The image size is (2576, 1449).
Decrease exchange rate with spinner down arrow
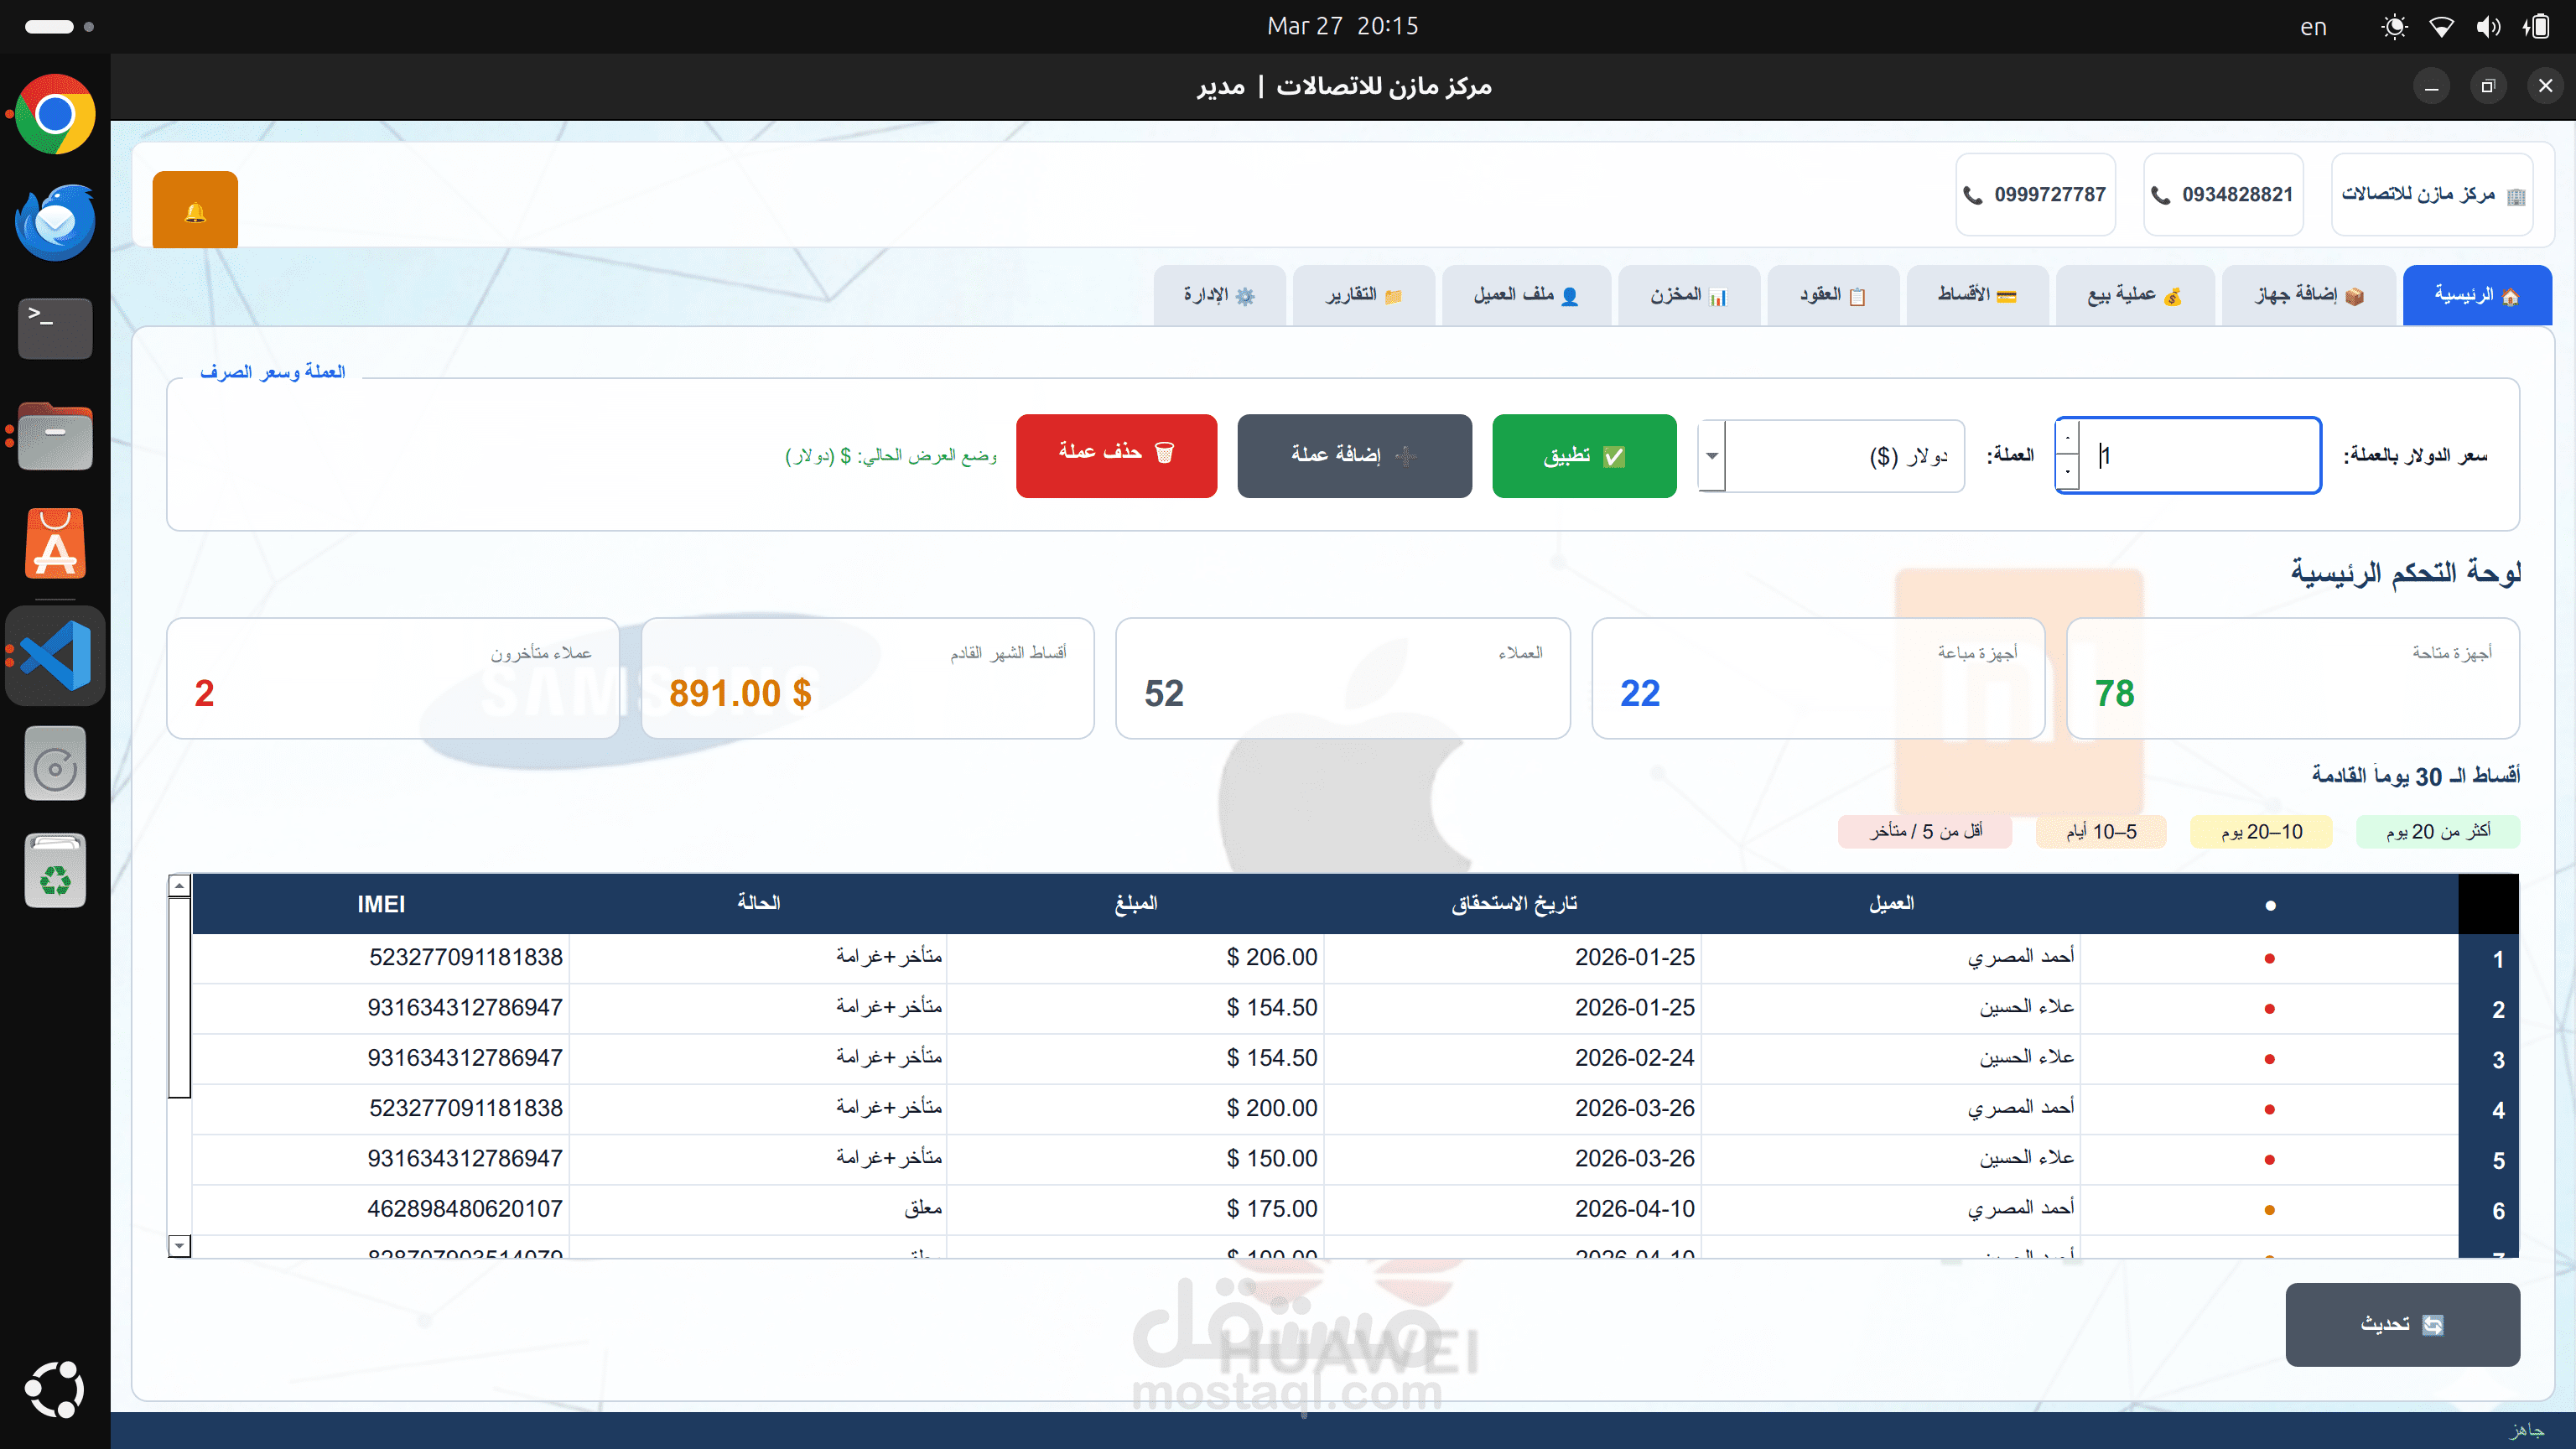(2068, 472)
